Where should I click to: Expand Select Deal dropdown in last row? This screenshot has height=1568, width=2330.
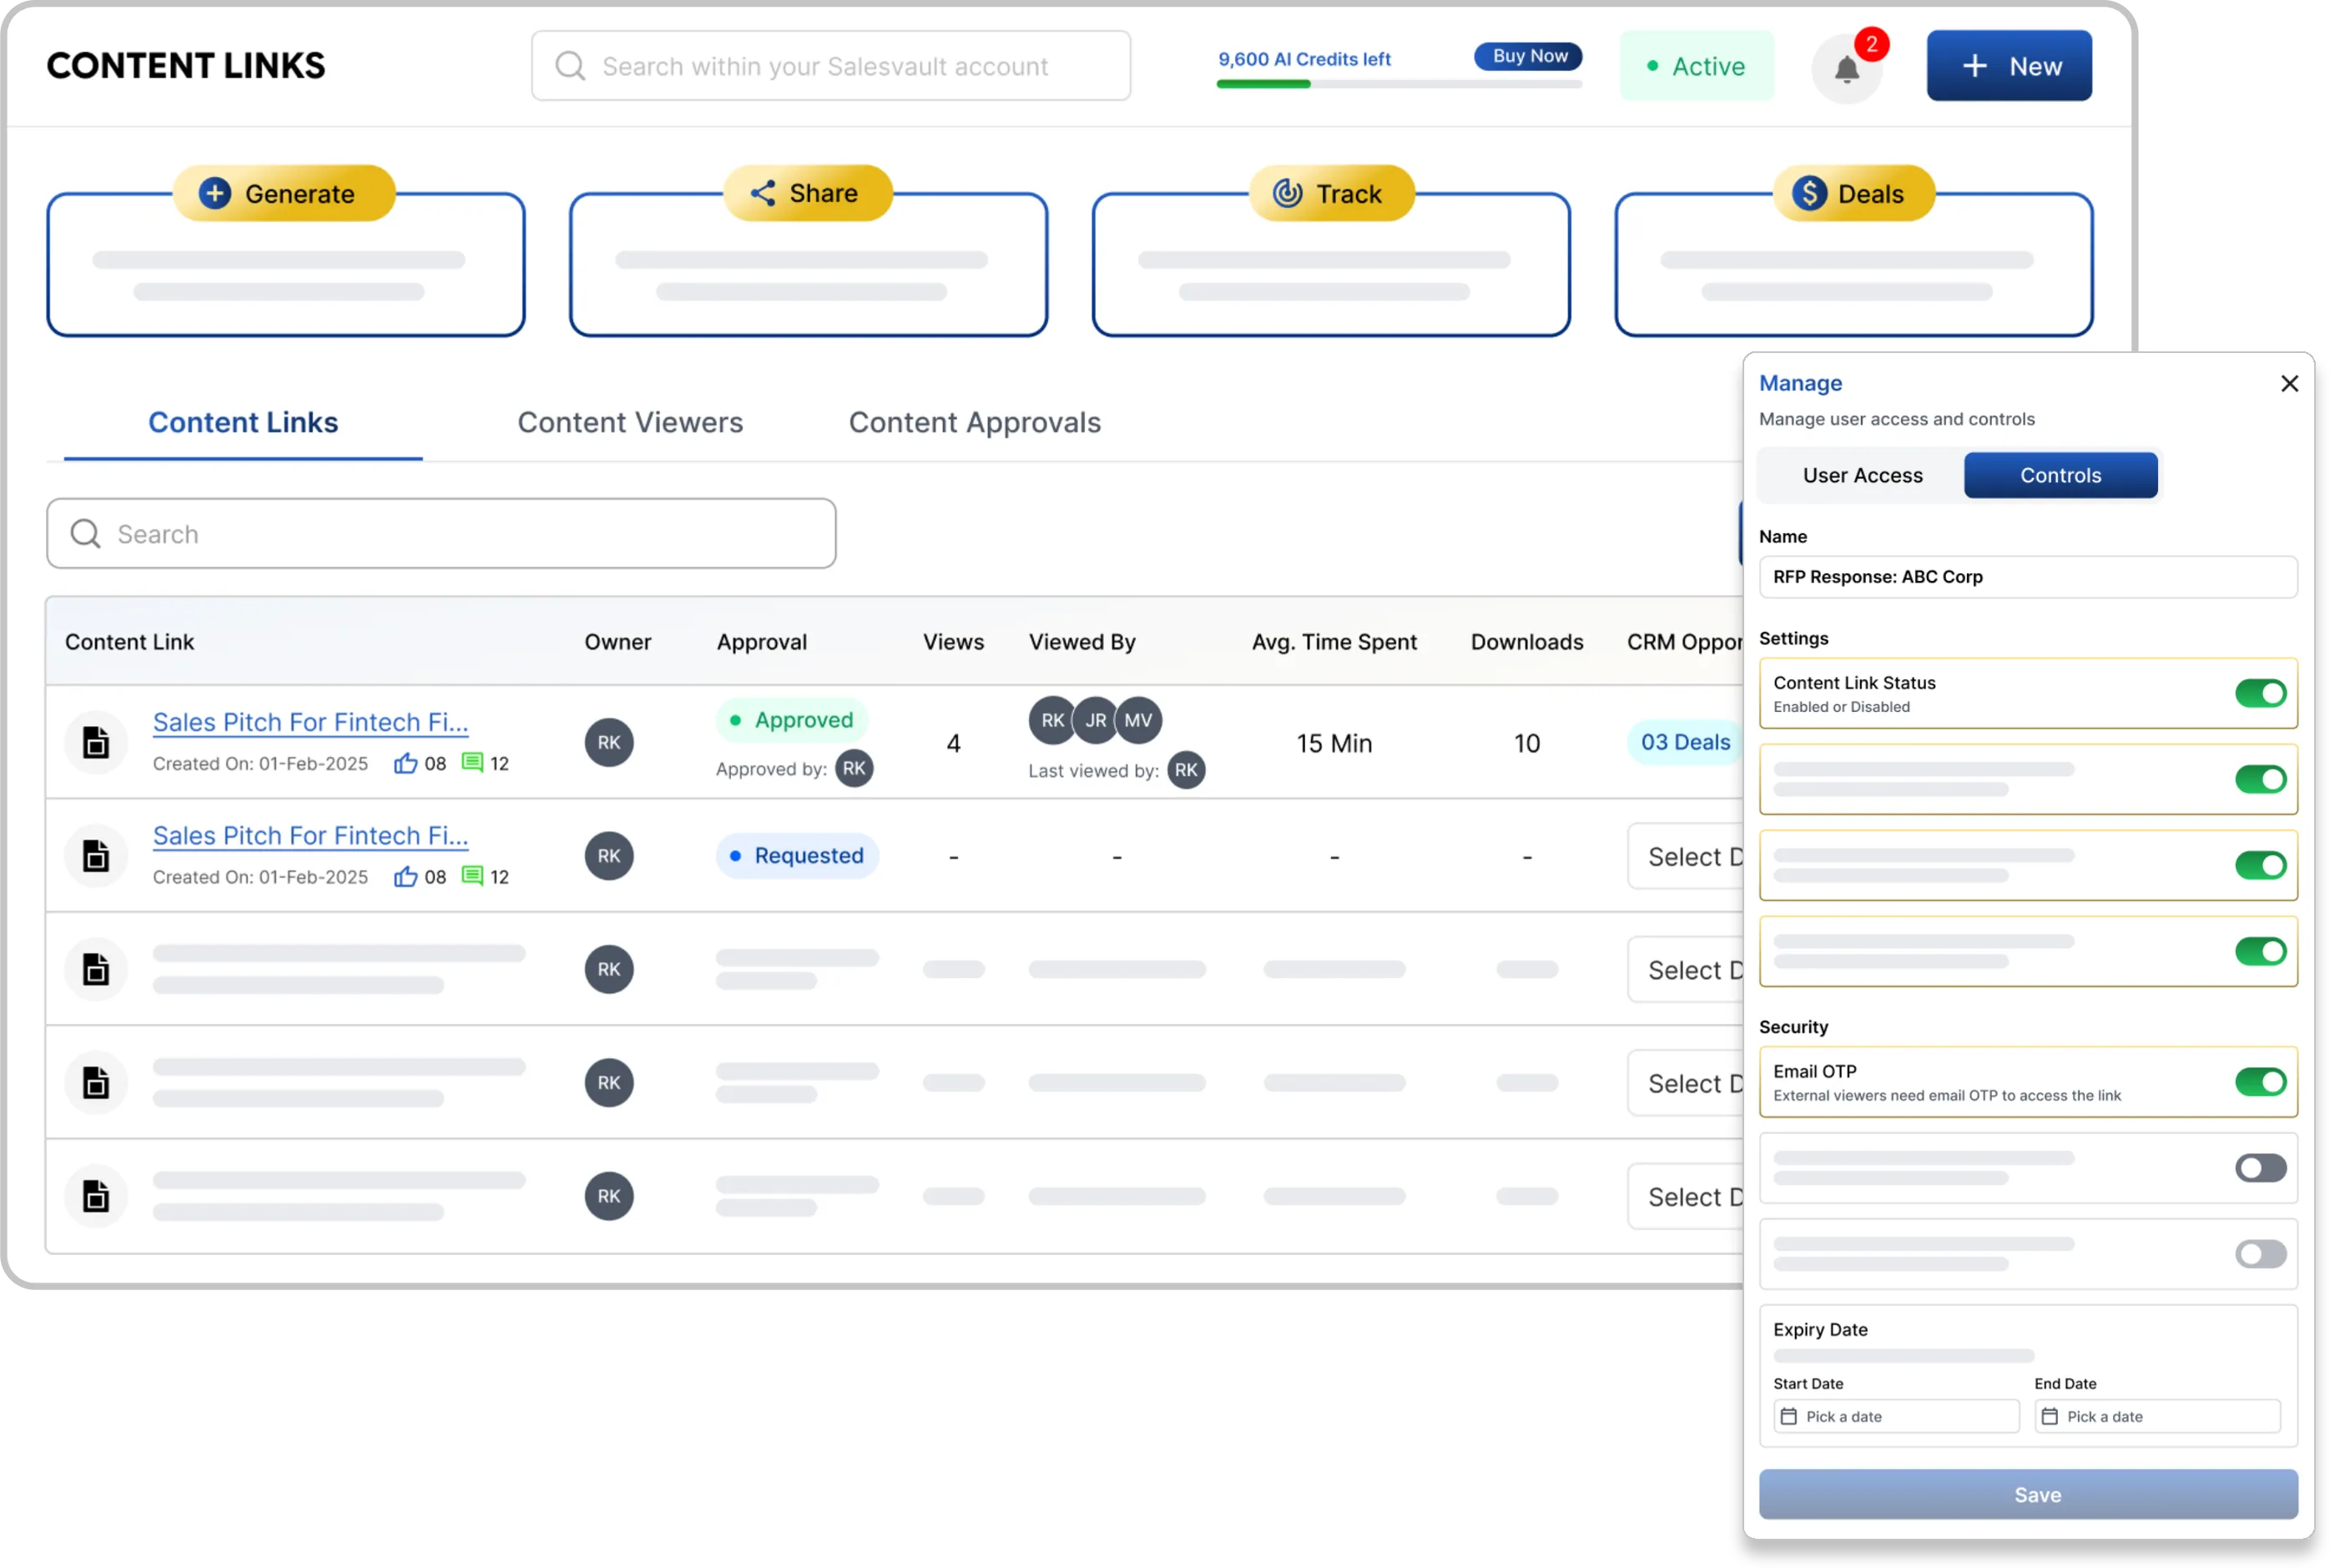click(1686, 1197)
